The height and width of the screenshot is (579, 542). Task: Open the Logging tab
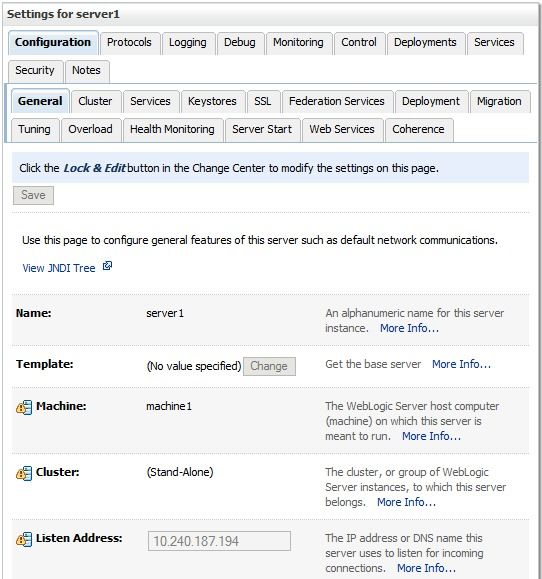188,43
